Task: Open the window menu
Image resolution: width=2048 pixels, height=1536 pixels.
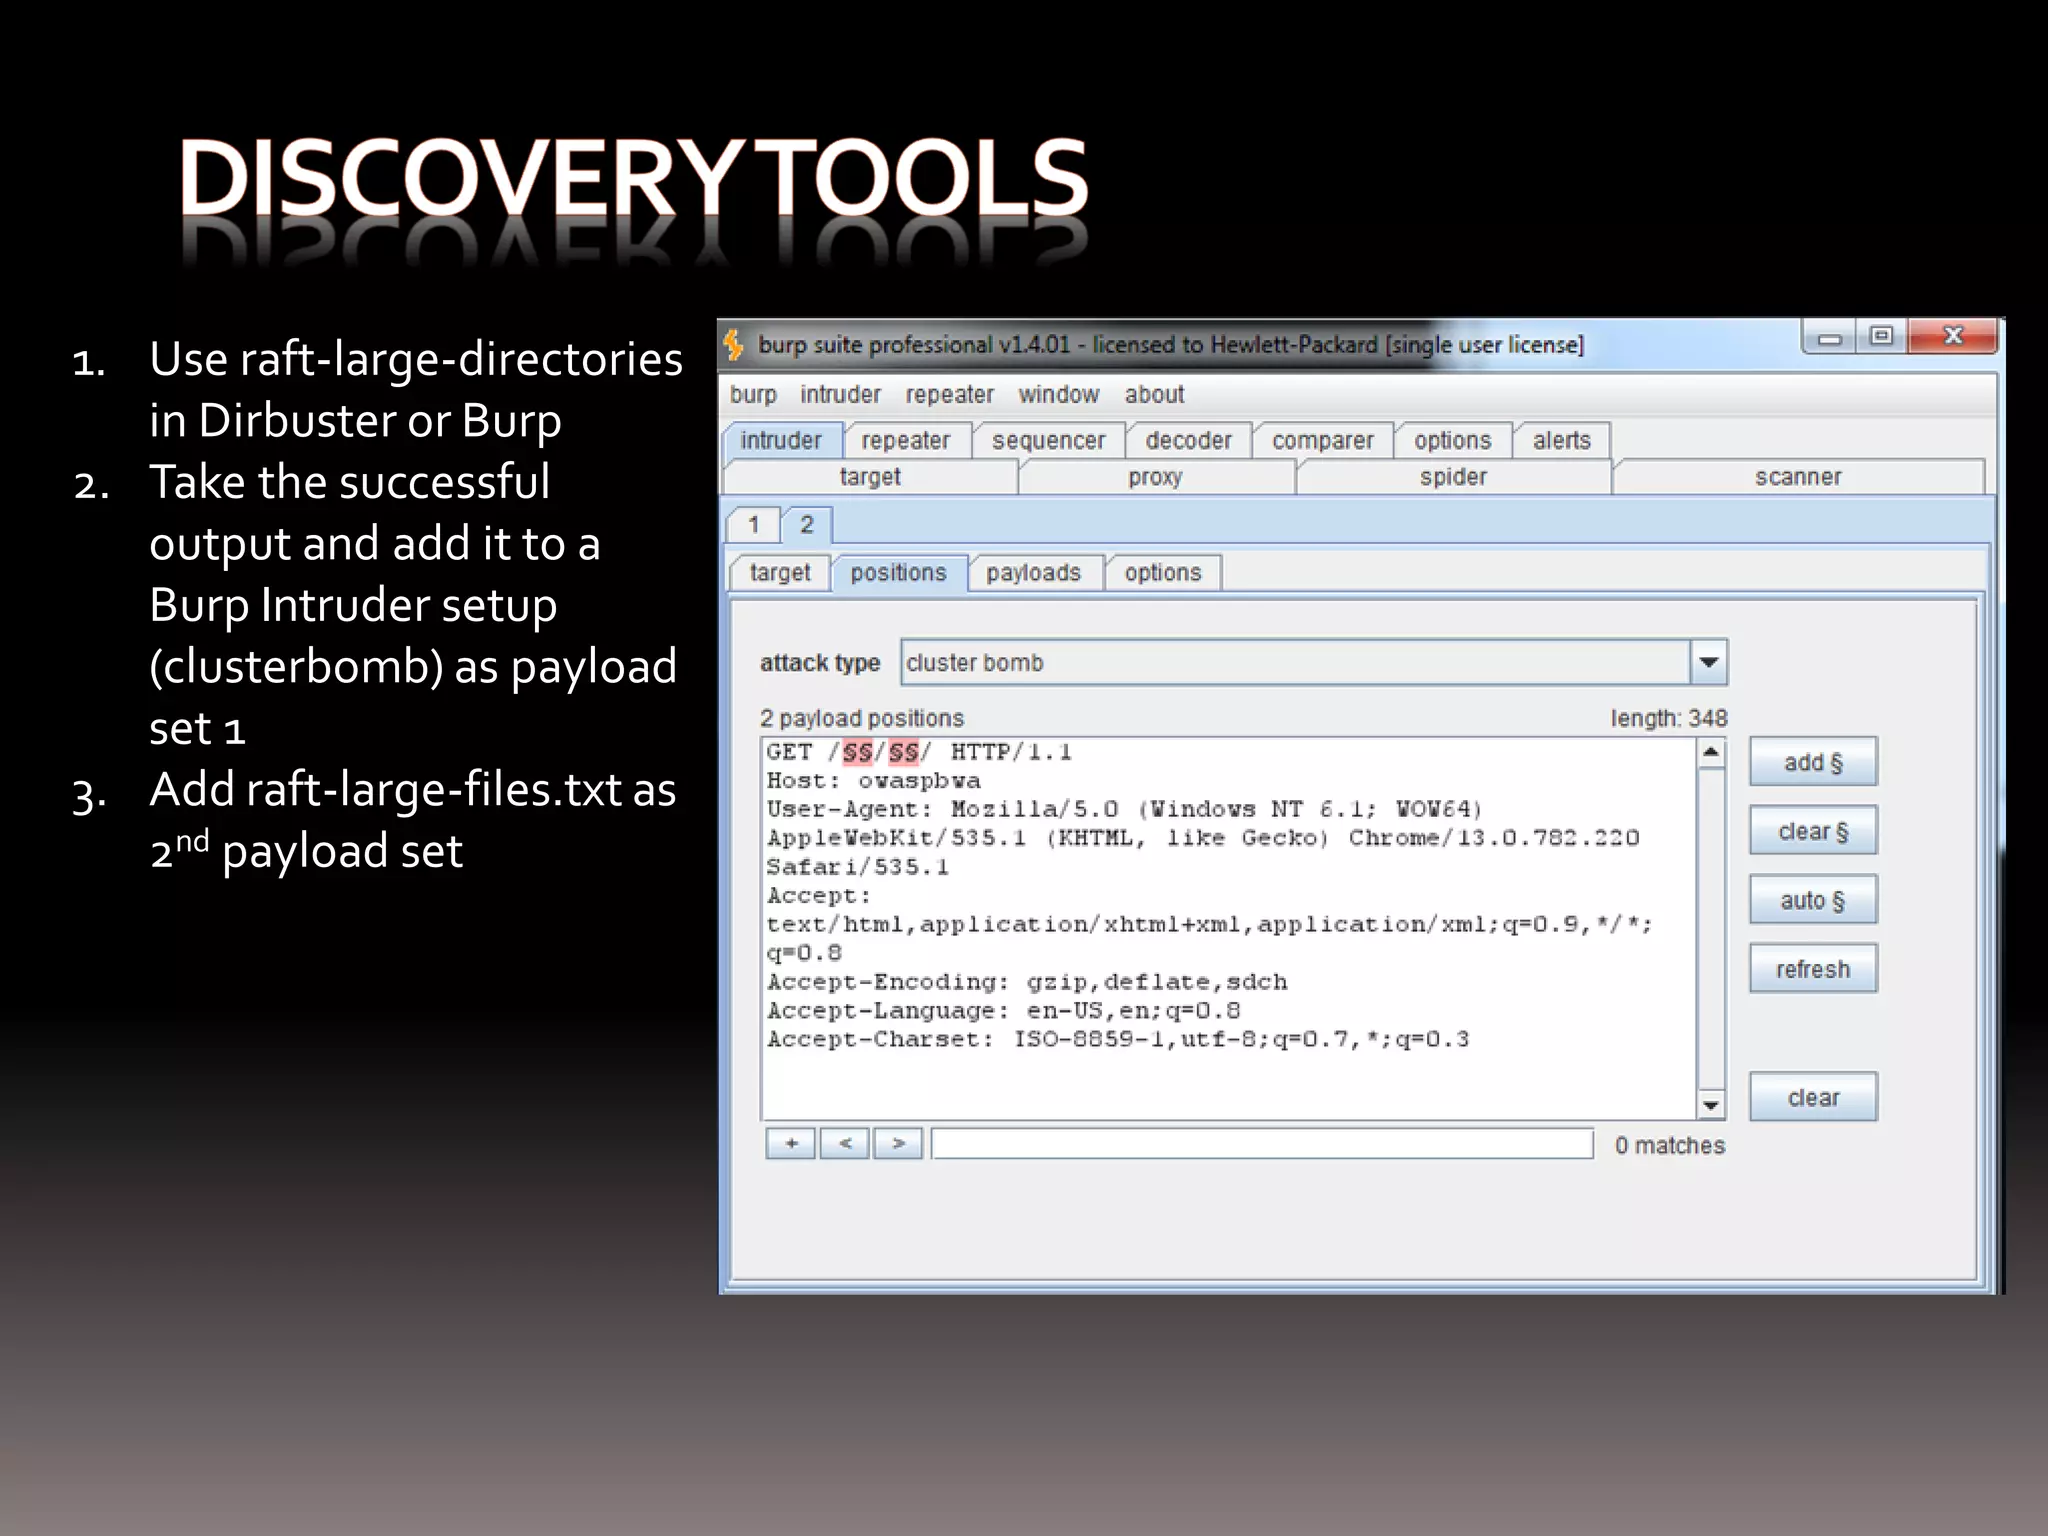Action: (x=1058, y=395)
